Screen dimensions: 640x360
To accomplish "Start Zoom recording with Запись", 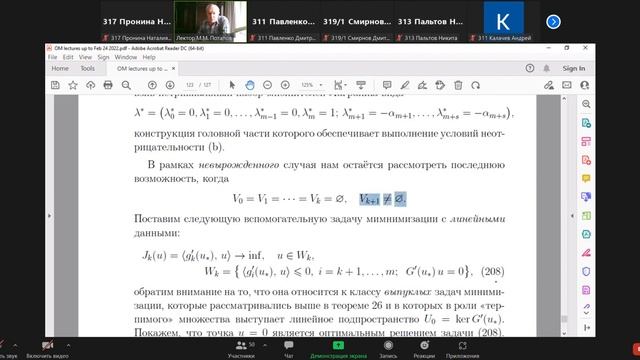I will tap(388, 349).
